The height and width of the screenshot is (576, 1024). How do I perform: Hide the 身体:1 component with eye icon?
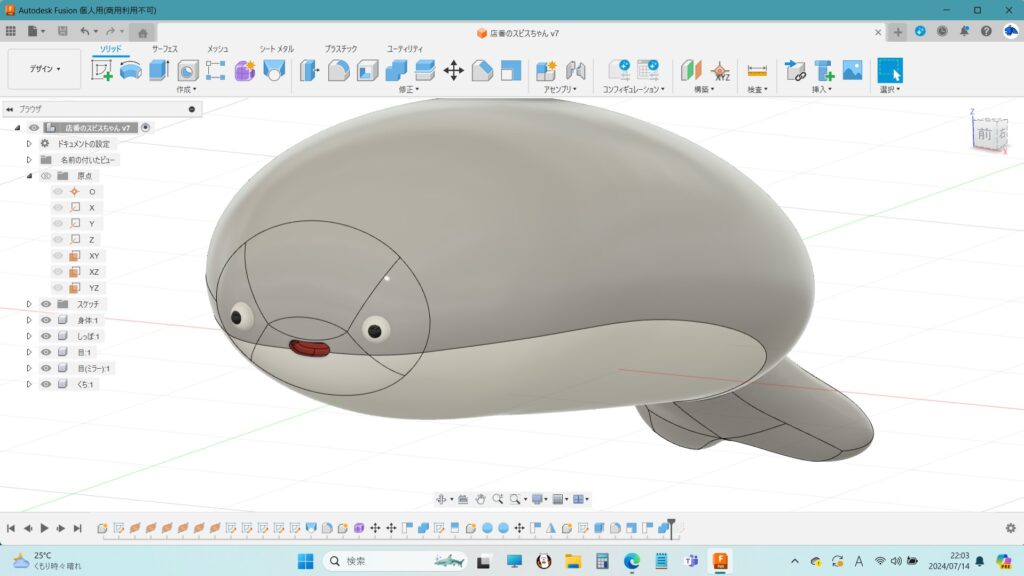46,320
